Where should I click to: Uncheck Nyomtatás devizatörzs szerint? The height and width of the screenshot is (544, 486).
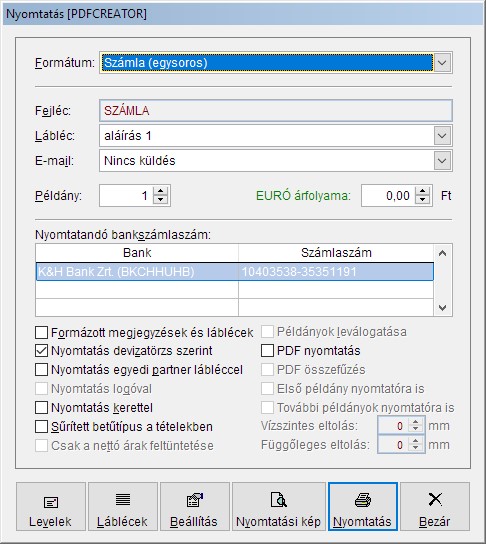coord(41,351)
